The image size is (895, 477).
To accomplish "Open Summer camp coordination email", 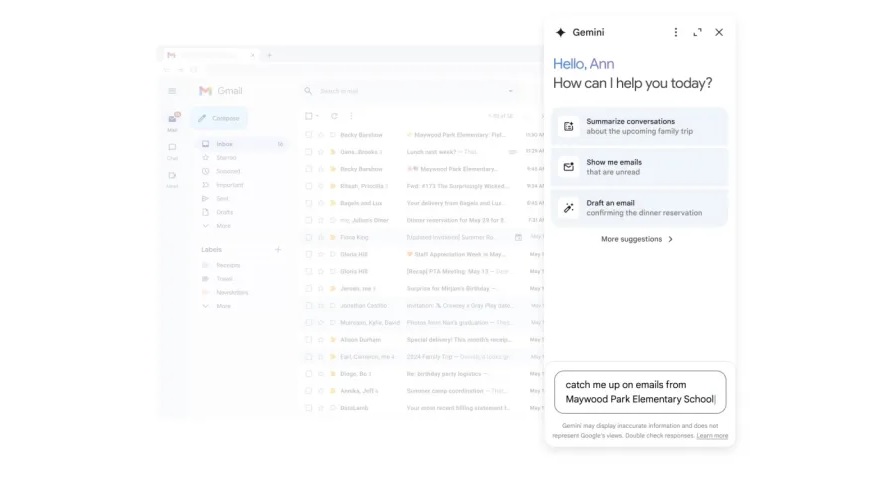I will click(x=422, y=391).
